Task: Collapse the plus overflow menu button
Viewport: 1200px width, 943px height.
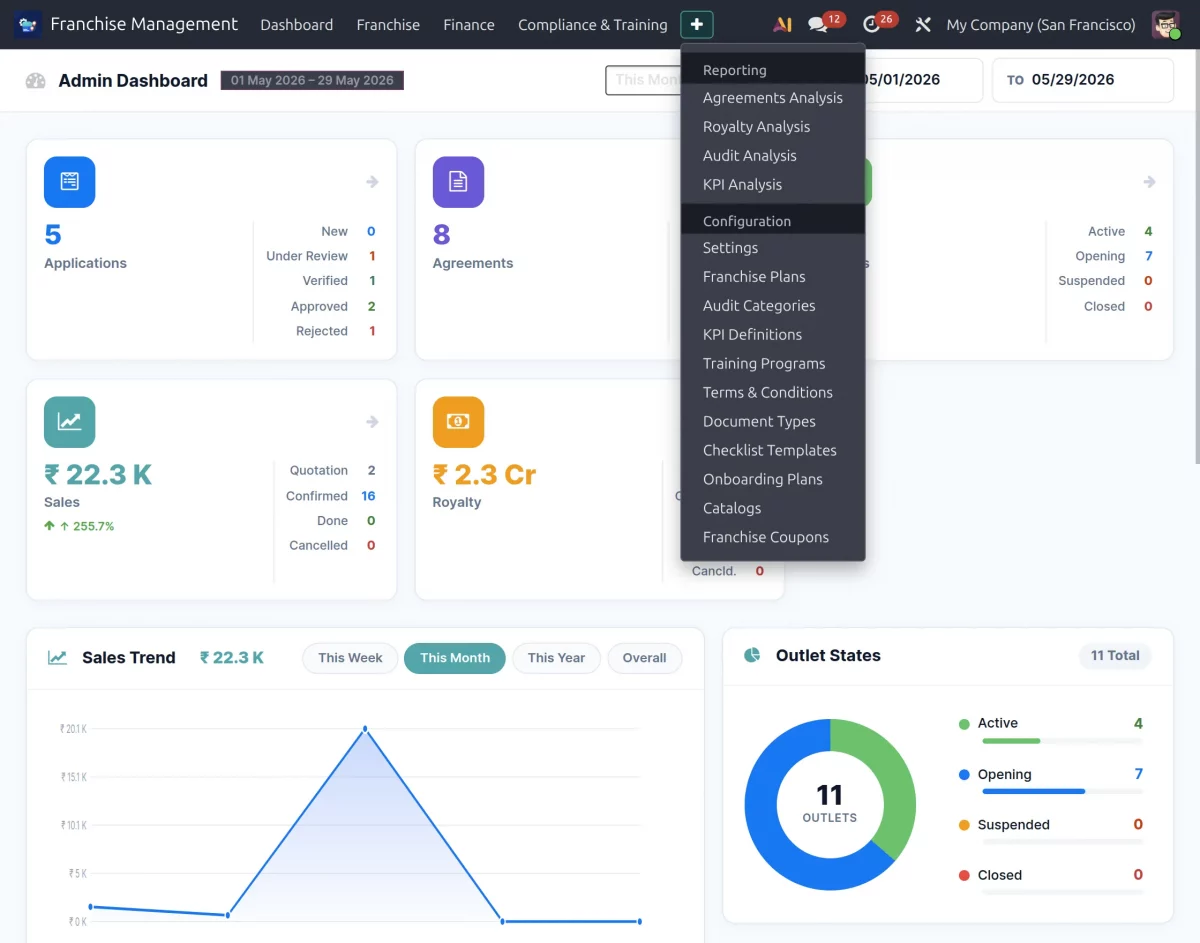Action: (697, 24)
